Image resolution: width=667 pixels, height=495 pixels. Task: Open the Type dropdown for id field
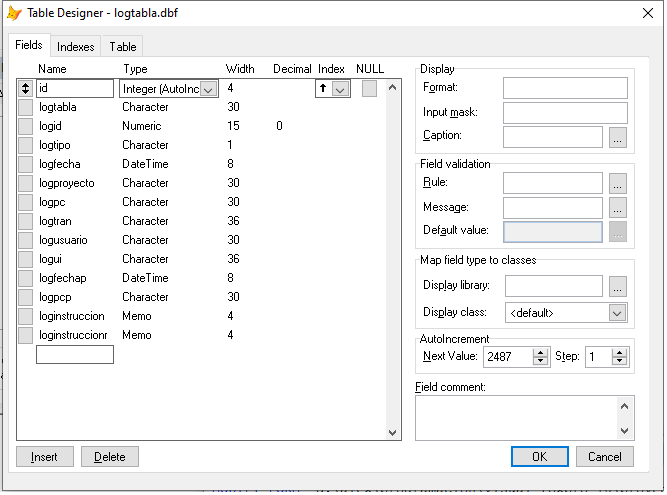coord(209,89)
